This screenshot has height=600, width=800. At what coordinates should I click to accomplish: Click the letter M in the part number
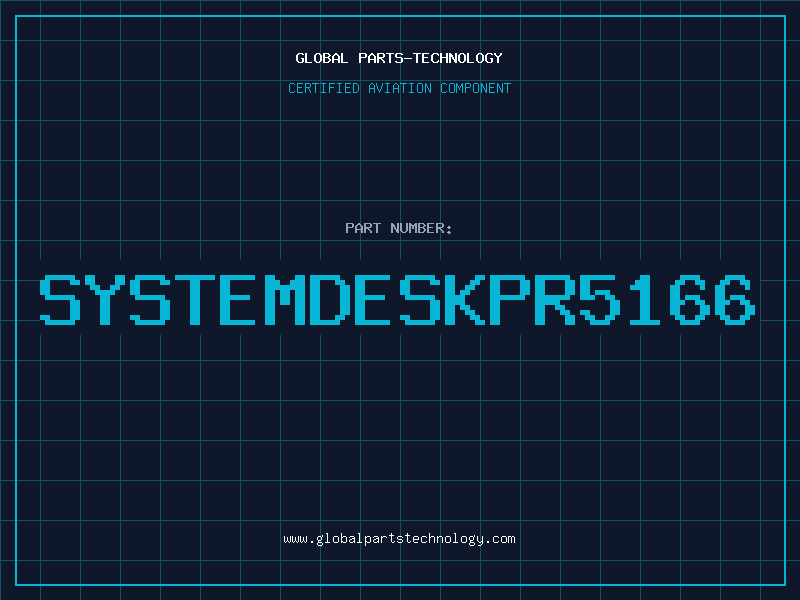tap(285, 299)
